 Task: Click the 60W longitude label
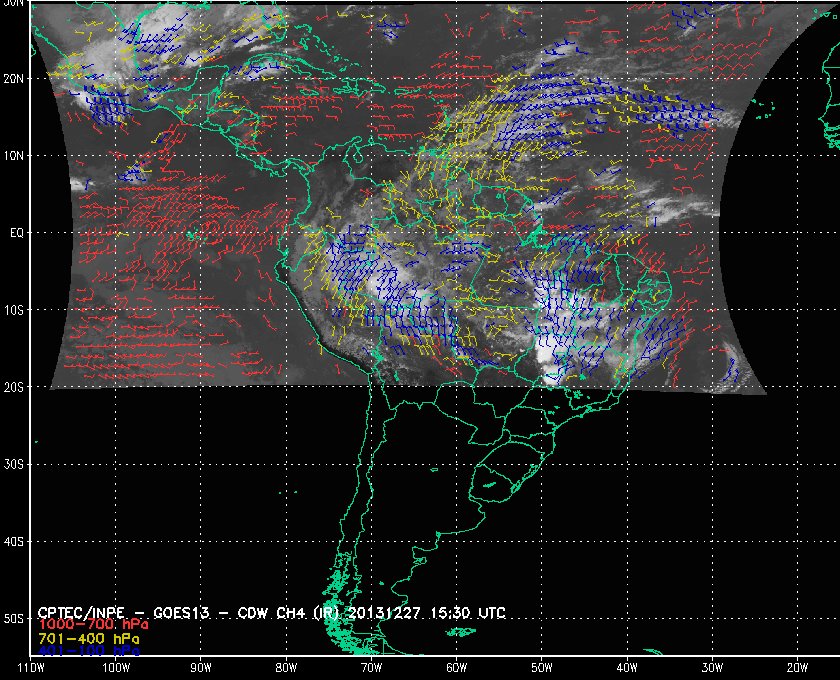(x=456, y=668)
